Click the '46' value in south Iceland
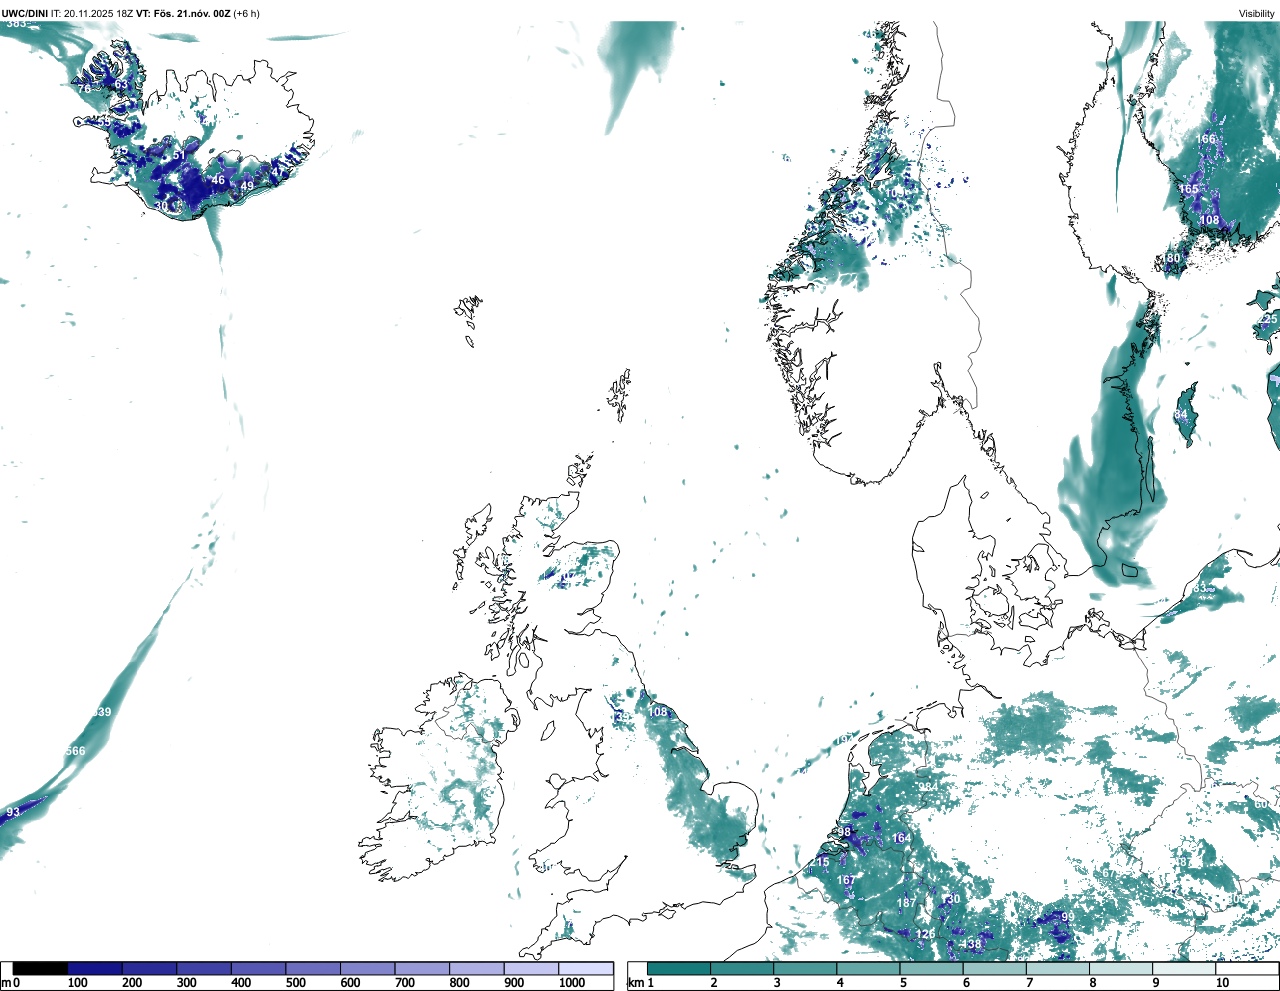This screenshot has width=1280, height=991. click(x=218, y=180)
